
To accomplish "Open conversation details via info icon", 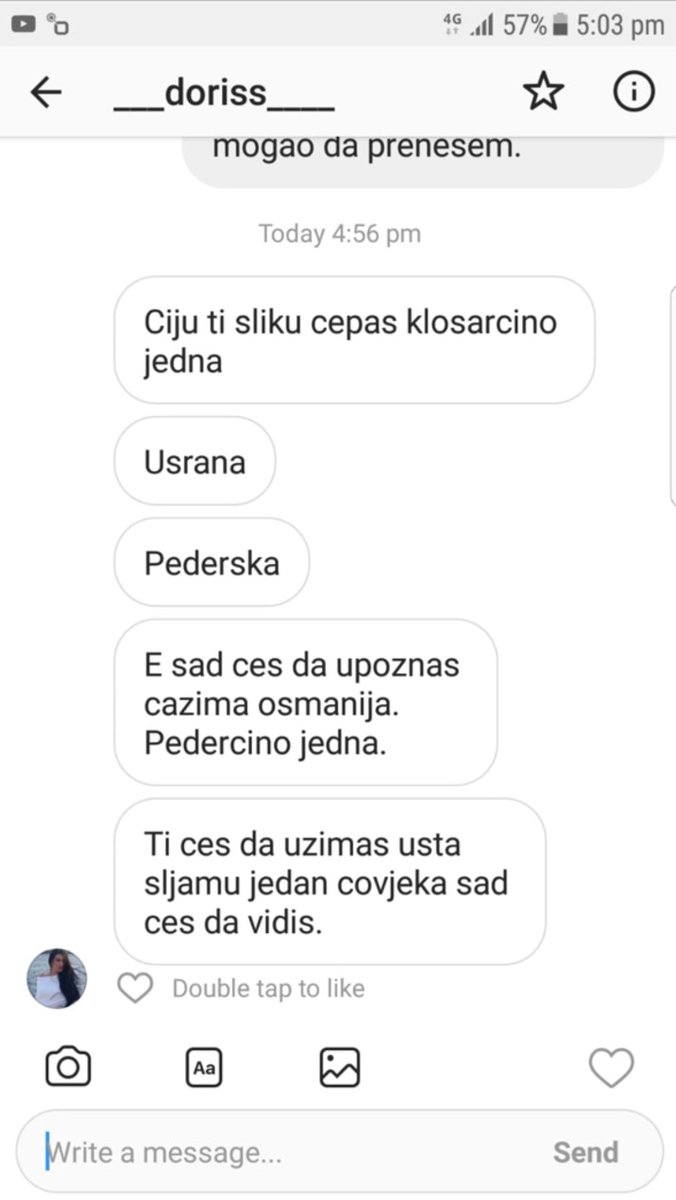I will [x=633, y=92].
